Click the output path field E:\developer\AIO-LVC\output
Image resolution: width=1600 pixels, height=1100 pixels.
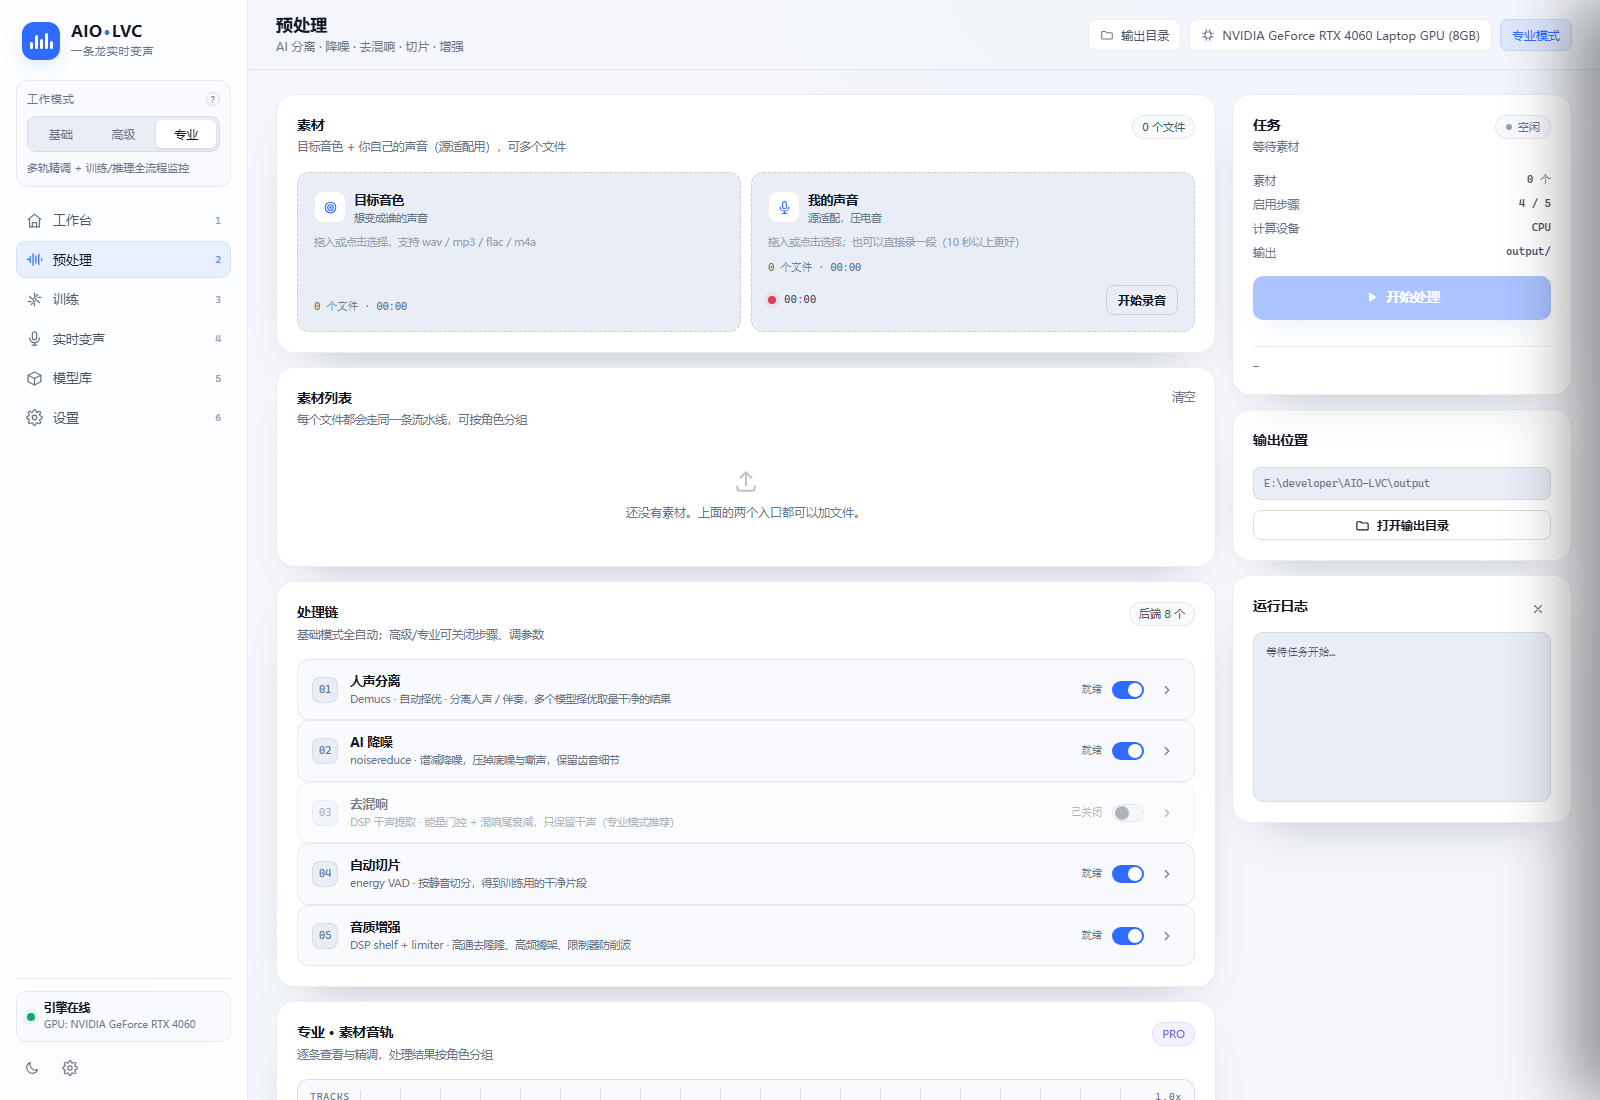[x=1402, y=483]
